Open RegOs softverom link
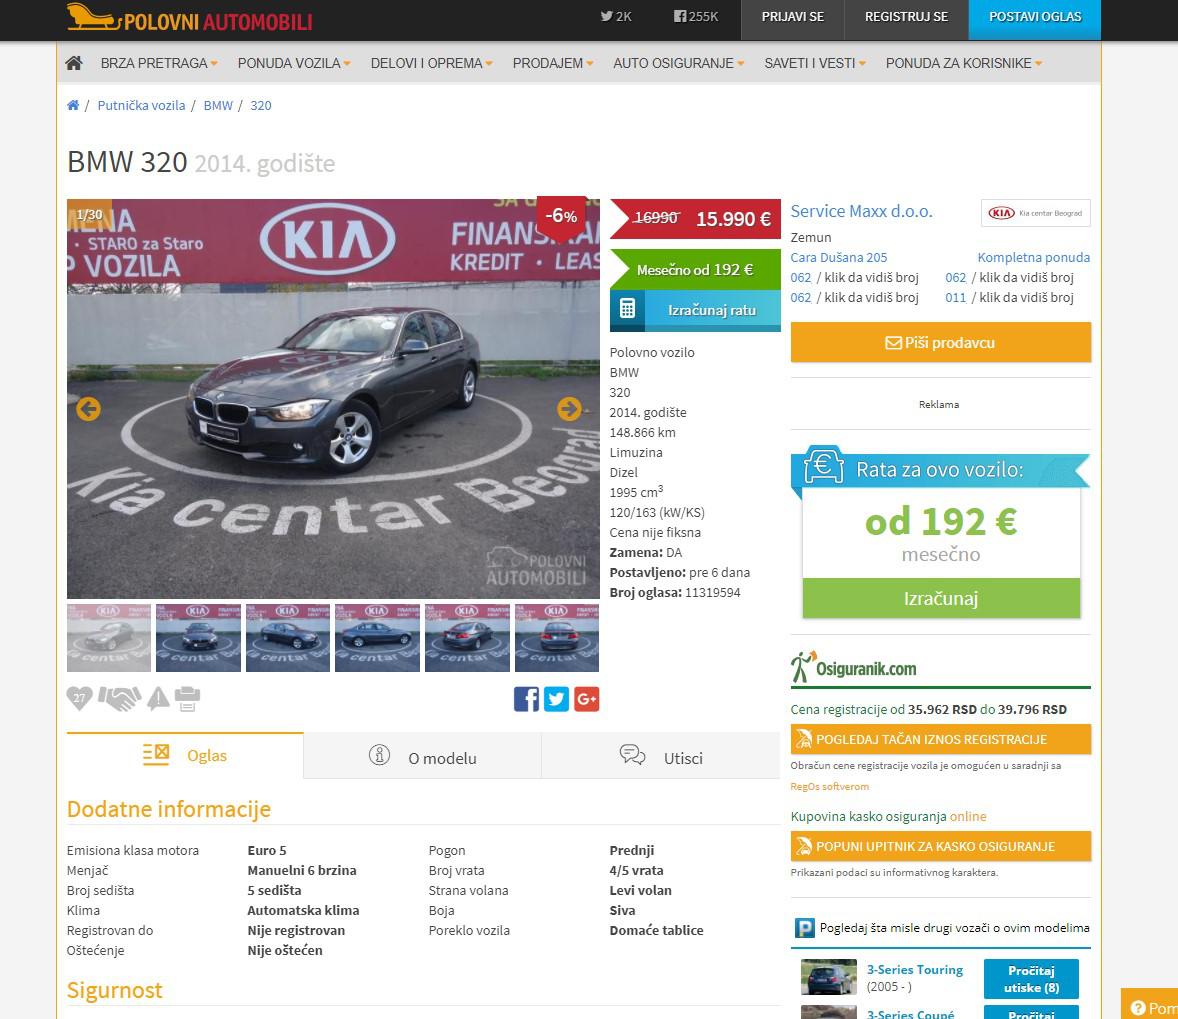Screen dimensions: 1178x1019 coord(829,786)
